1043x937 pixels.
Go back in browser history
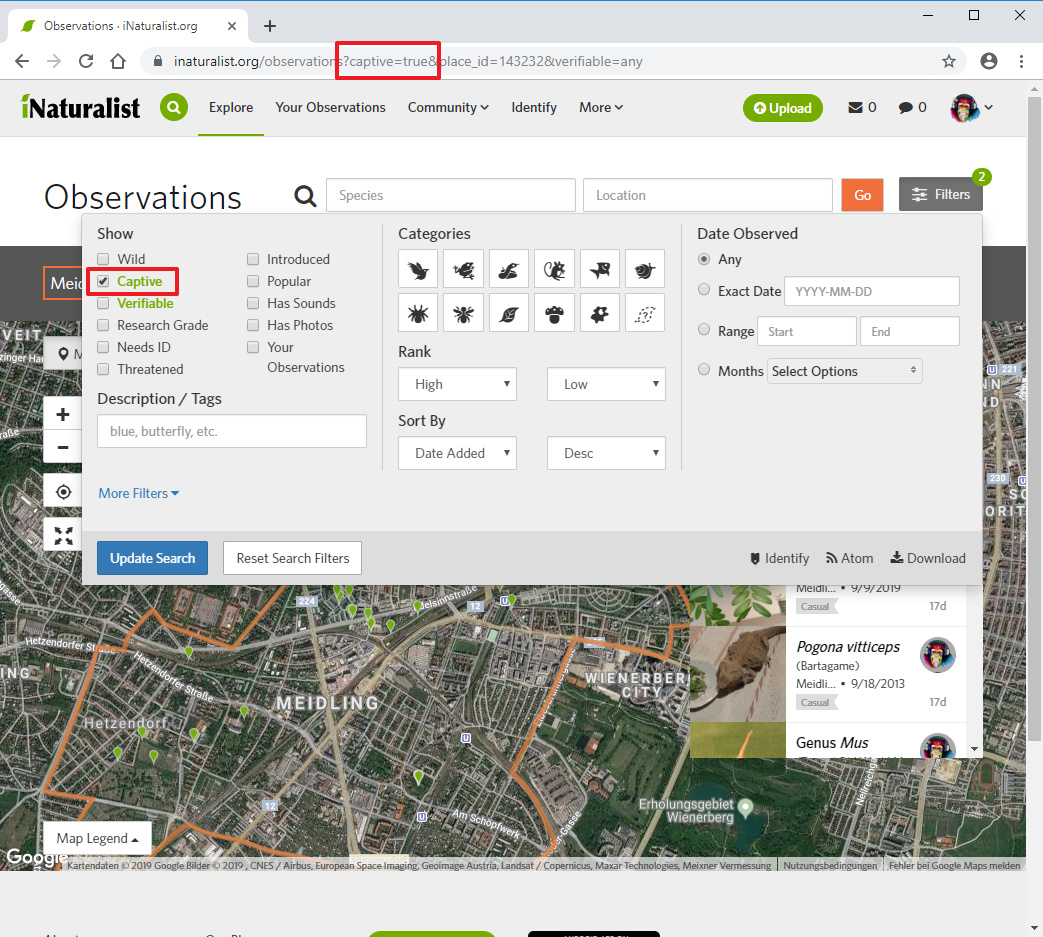[22, 61]
